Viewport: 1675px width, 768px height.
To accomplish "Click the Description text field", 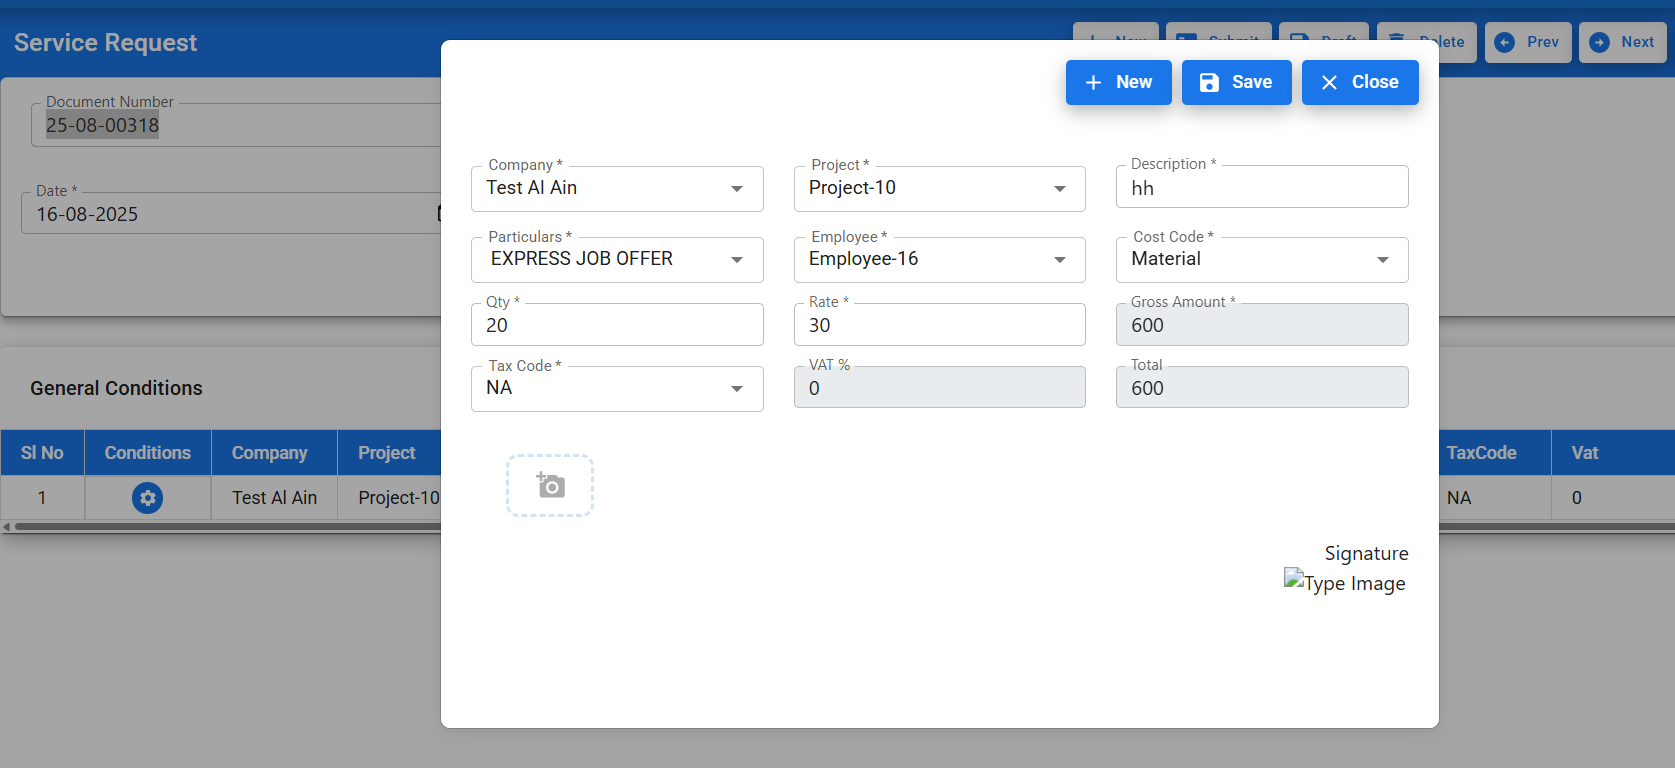I will pyautogui.click(x=1261, y=188).
